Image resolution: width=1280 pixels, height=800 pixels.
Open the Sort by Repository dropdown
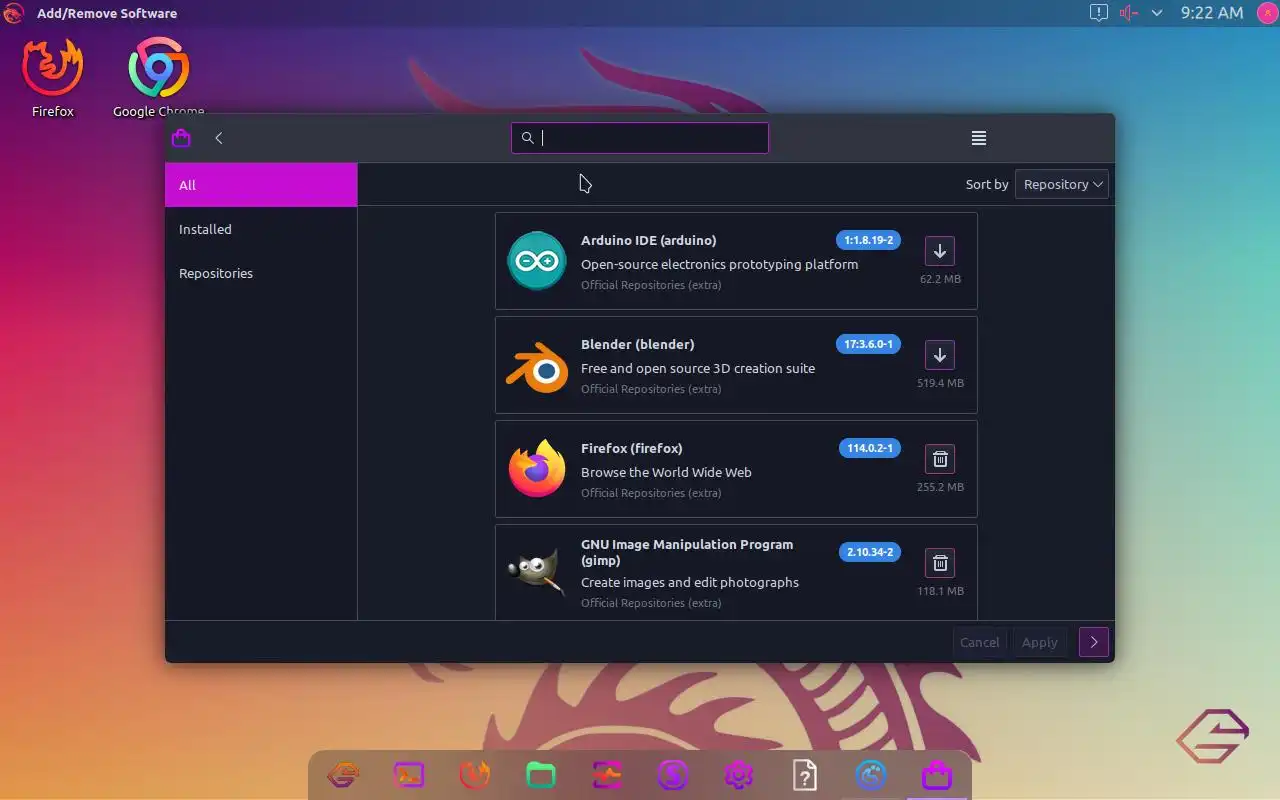click(x=1062, y=184)
